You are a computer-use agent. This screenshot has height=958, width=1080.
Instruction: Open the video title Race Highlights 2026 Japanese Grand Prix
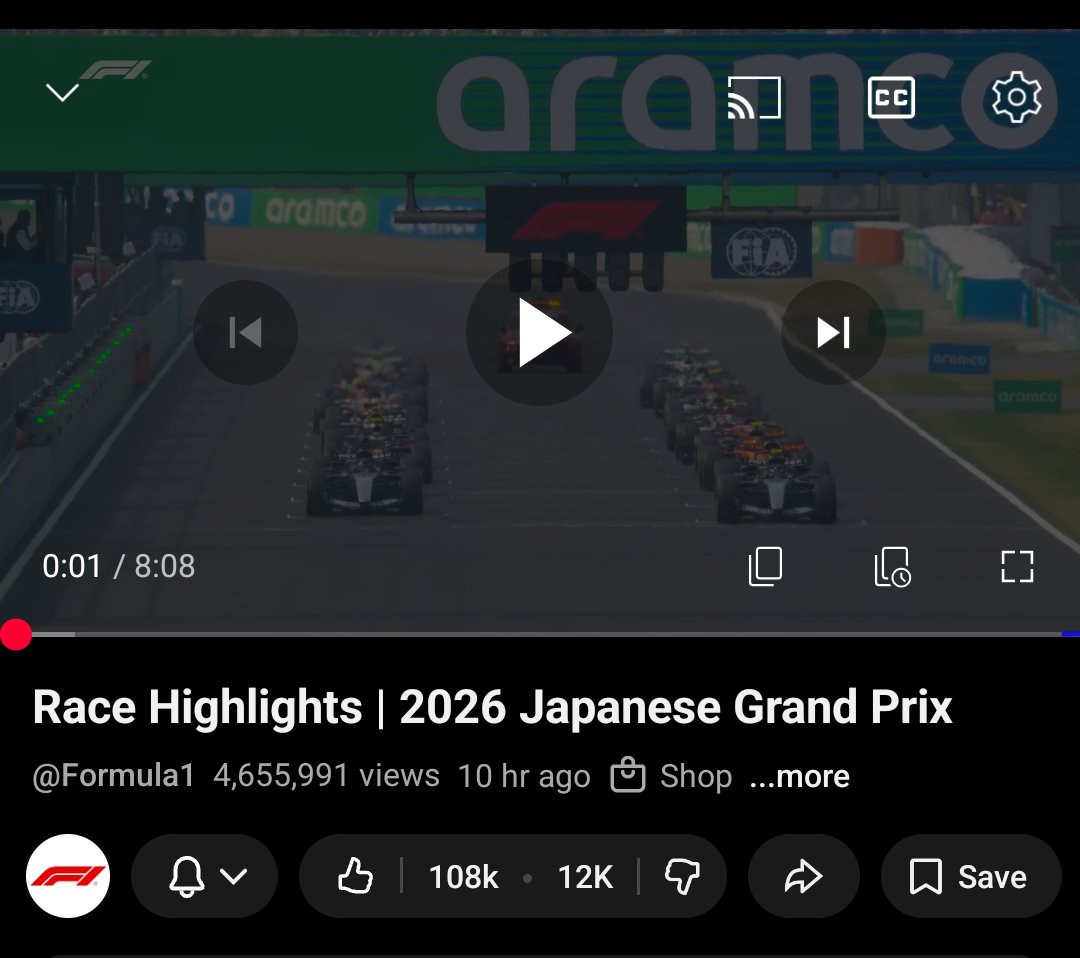tap(492, 707)
